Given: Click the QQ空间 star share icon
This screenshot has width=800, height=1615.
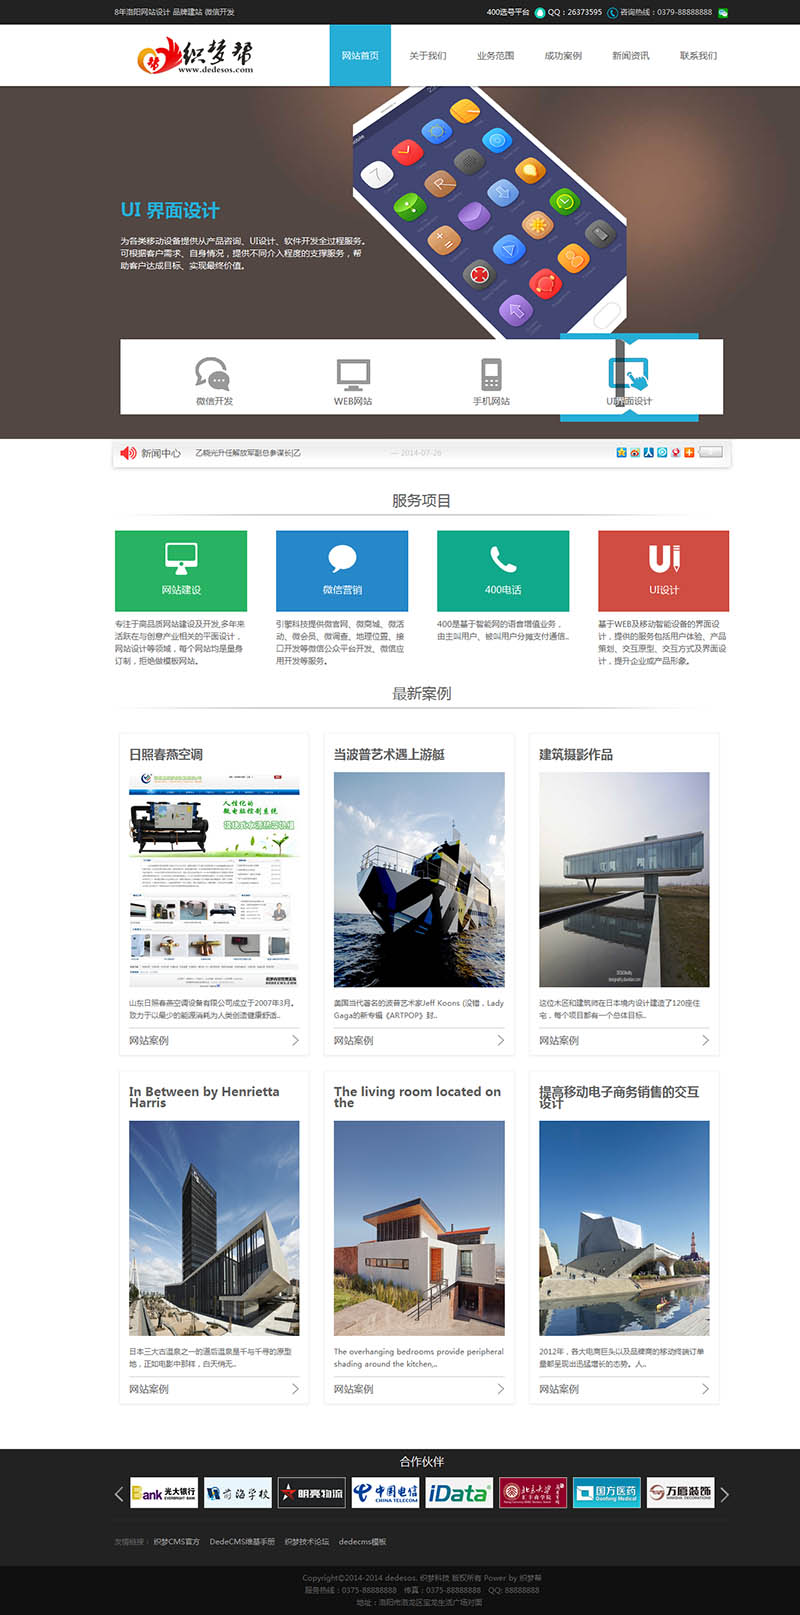Looking at the screenshot, I should click(x=621, y=453).
